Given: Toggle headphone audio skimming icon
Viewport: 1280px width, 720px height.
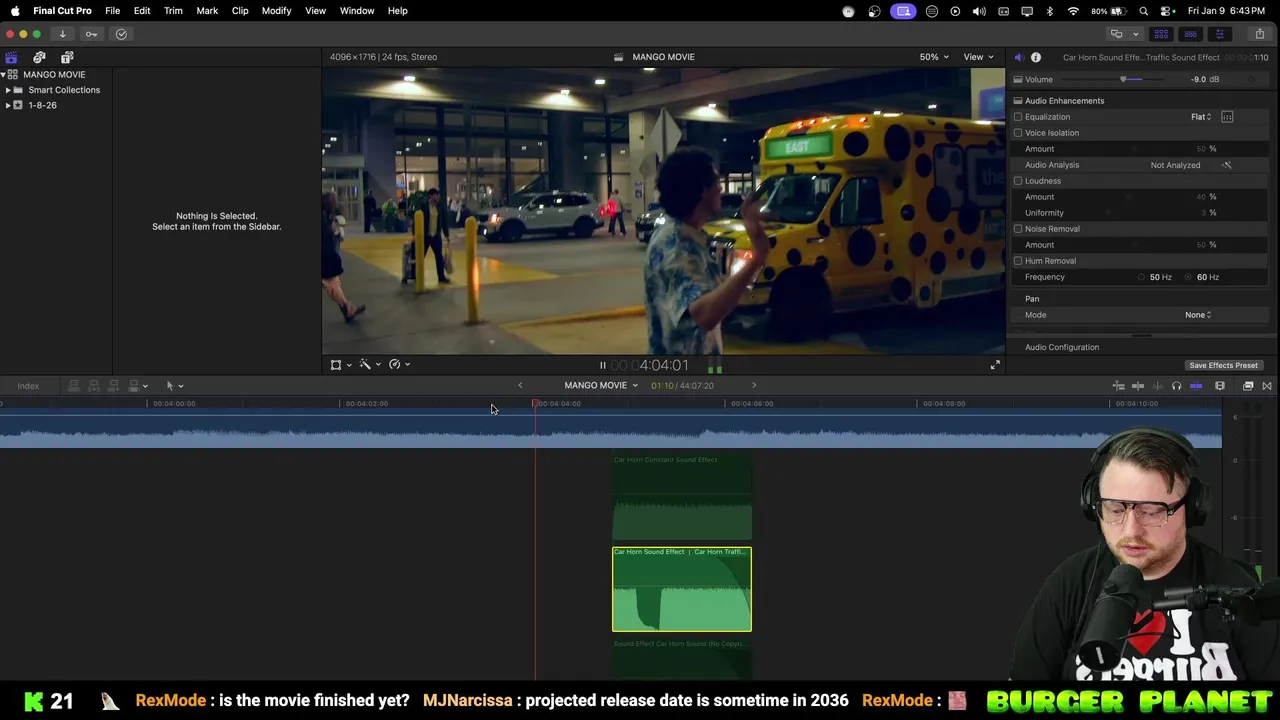Looking at the screenshot, I should click(1176, 386).
